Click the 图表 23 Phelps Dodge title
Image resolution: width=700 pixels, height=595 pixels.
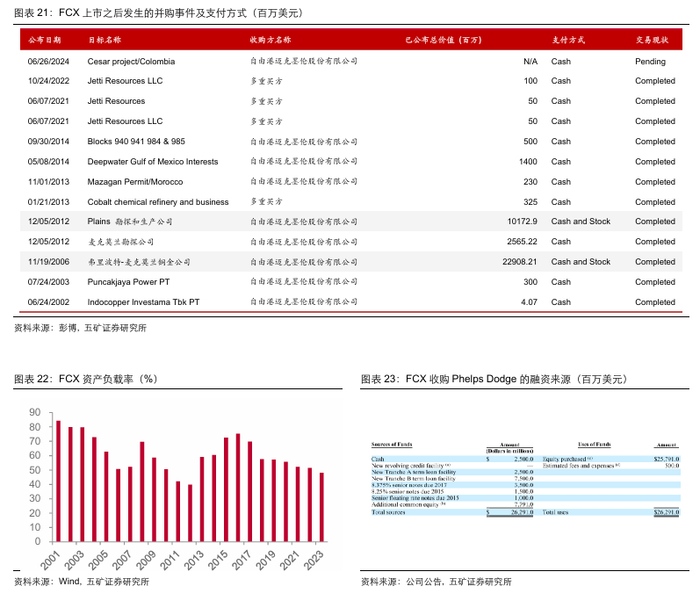point(493,379)
